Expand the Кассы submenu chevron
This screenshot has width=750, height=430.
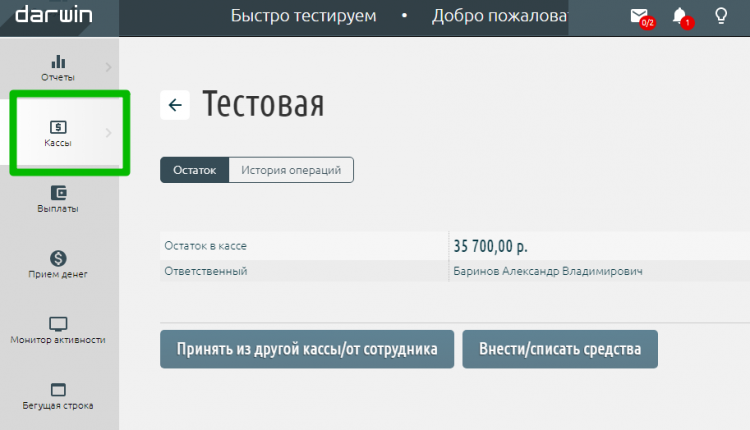coord(108,133)
